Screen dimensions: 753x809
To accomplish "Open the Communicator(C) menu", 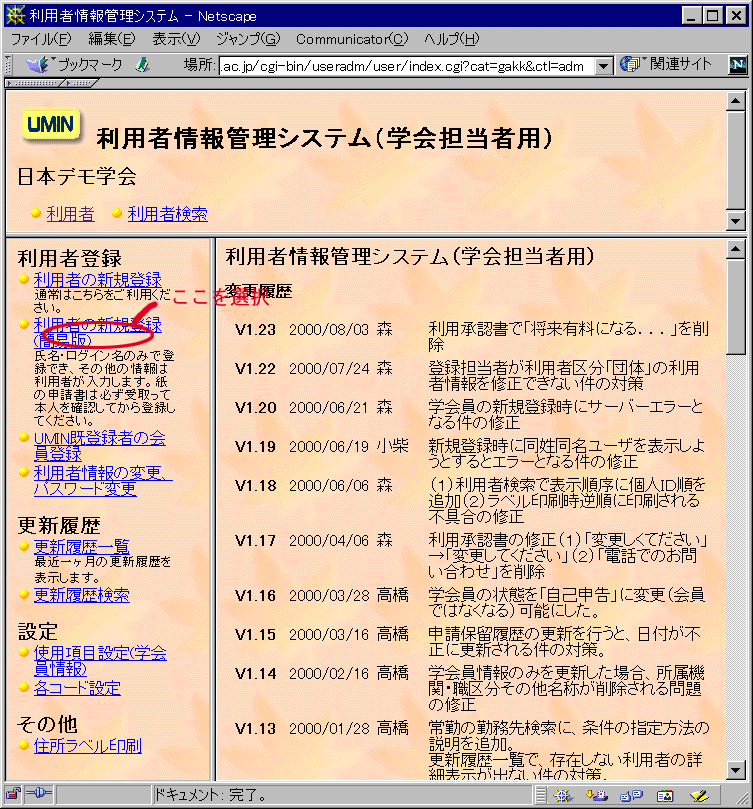I will click(352, 39).
